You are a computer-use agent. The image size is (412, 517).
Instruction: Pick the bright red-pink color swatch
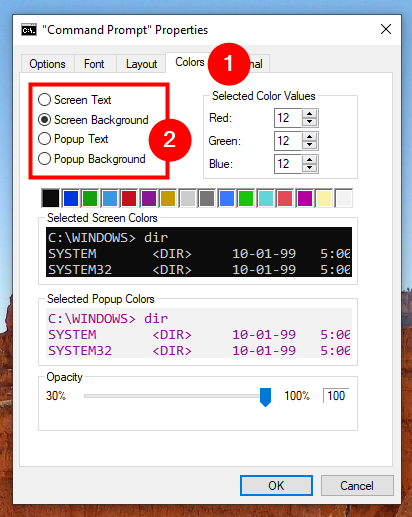click(285, 198)
